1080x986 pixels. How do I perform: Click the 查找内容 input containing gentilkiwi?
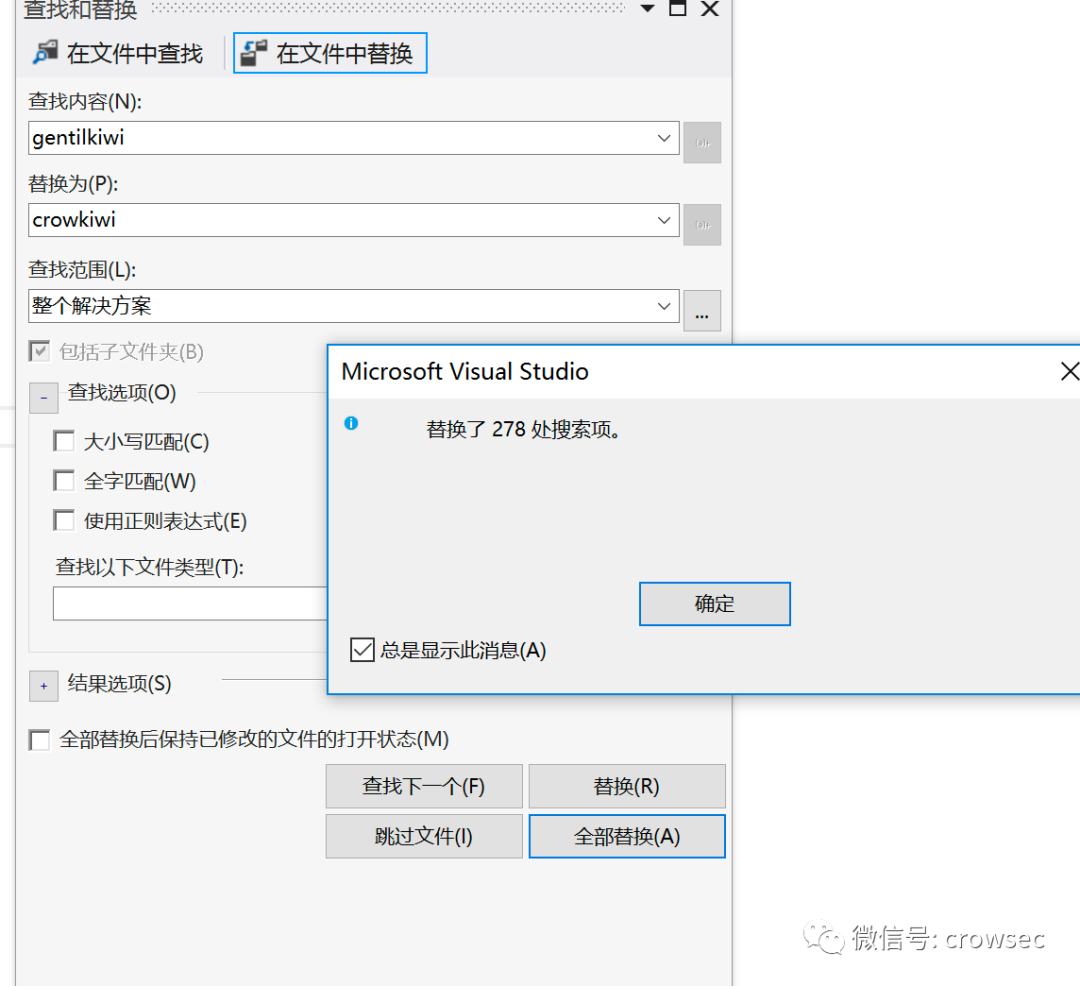[x=353, y=138]
